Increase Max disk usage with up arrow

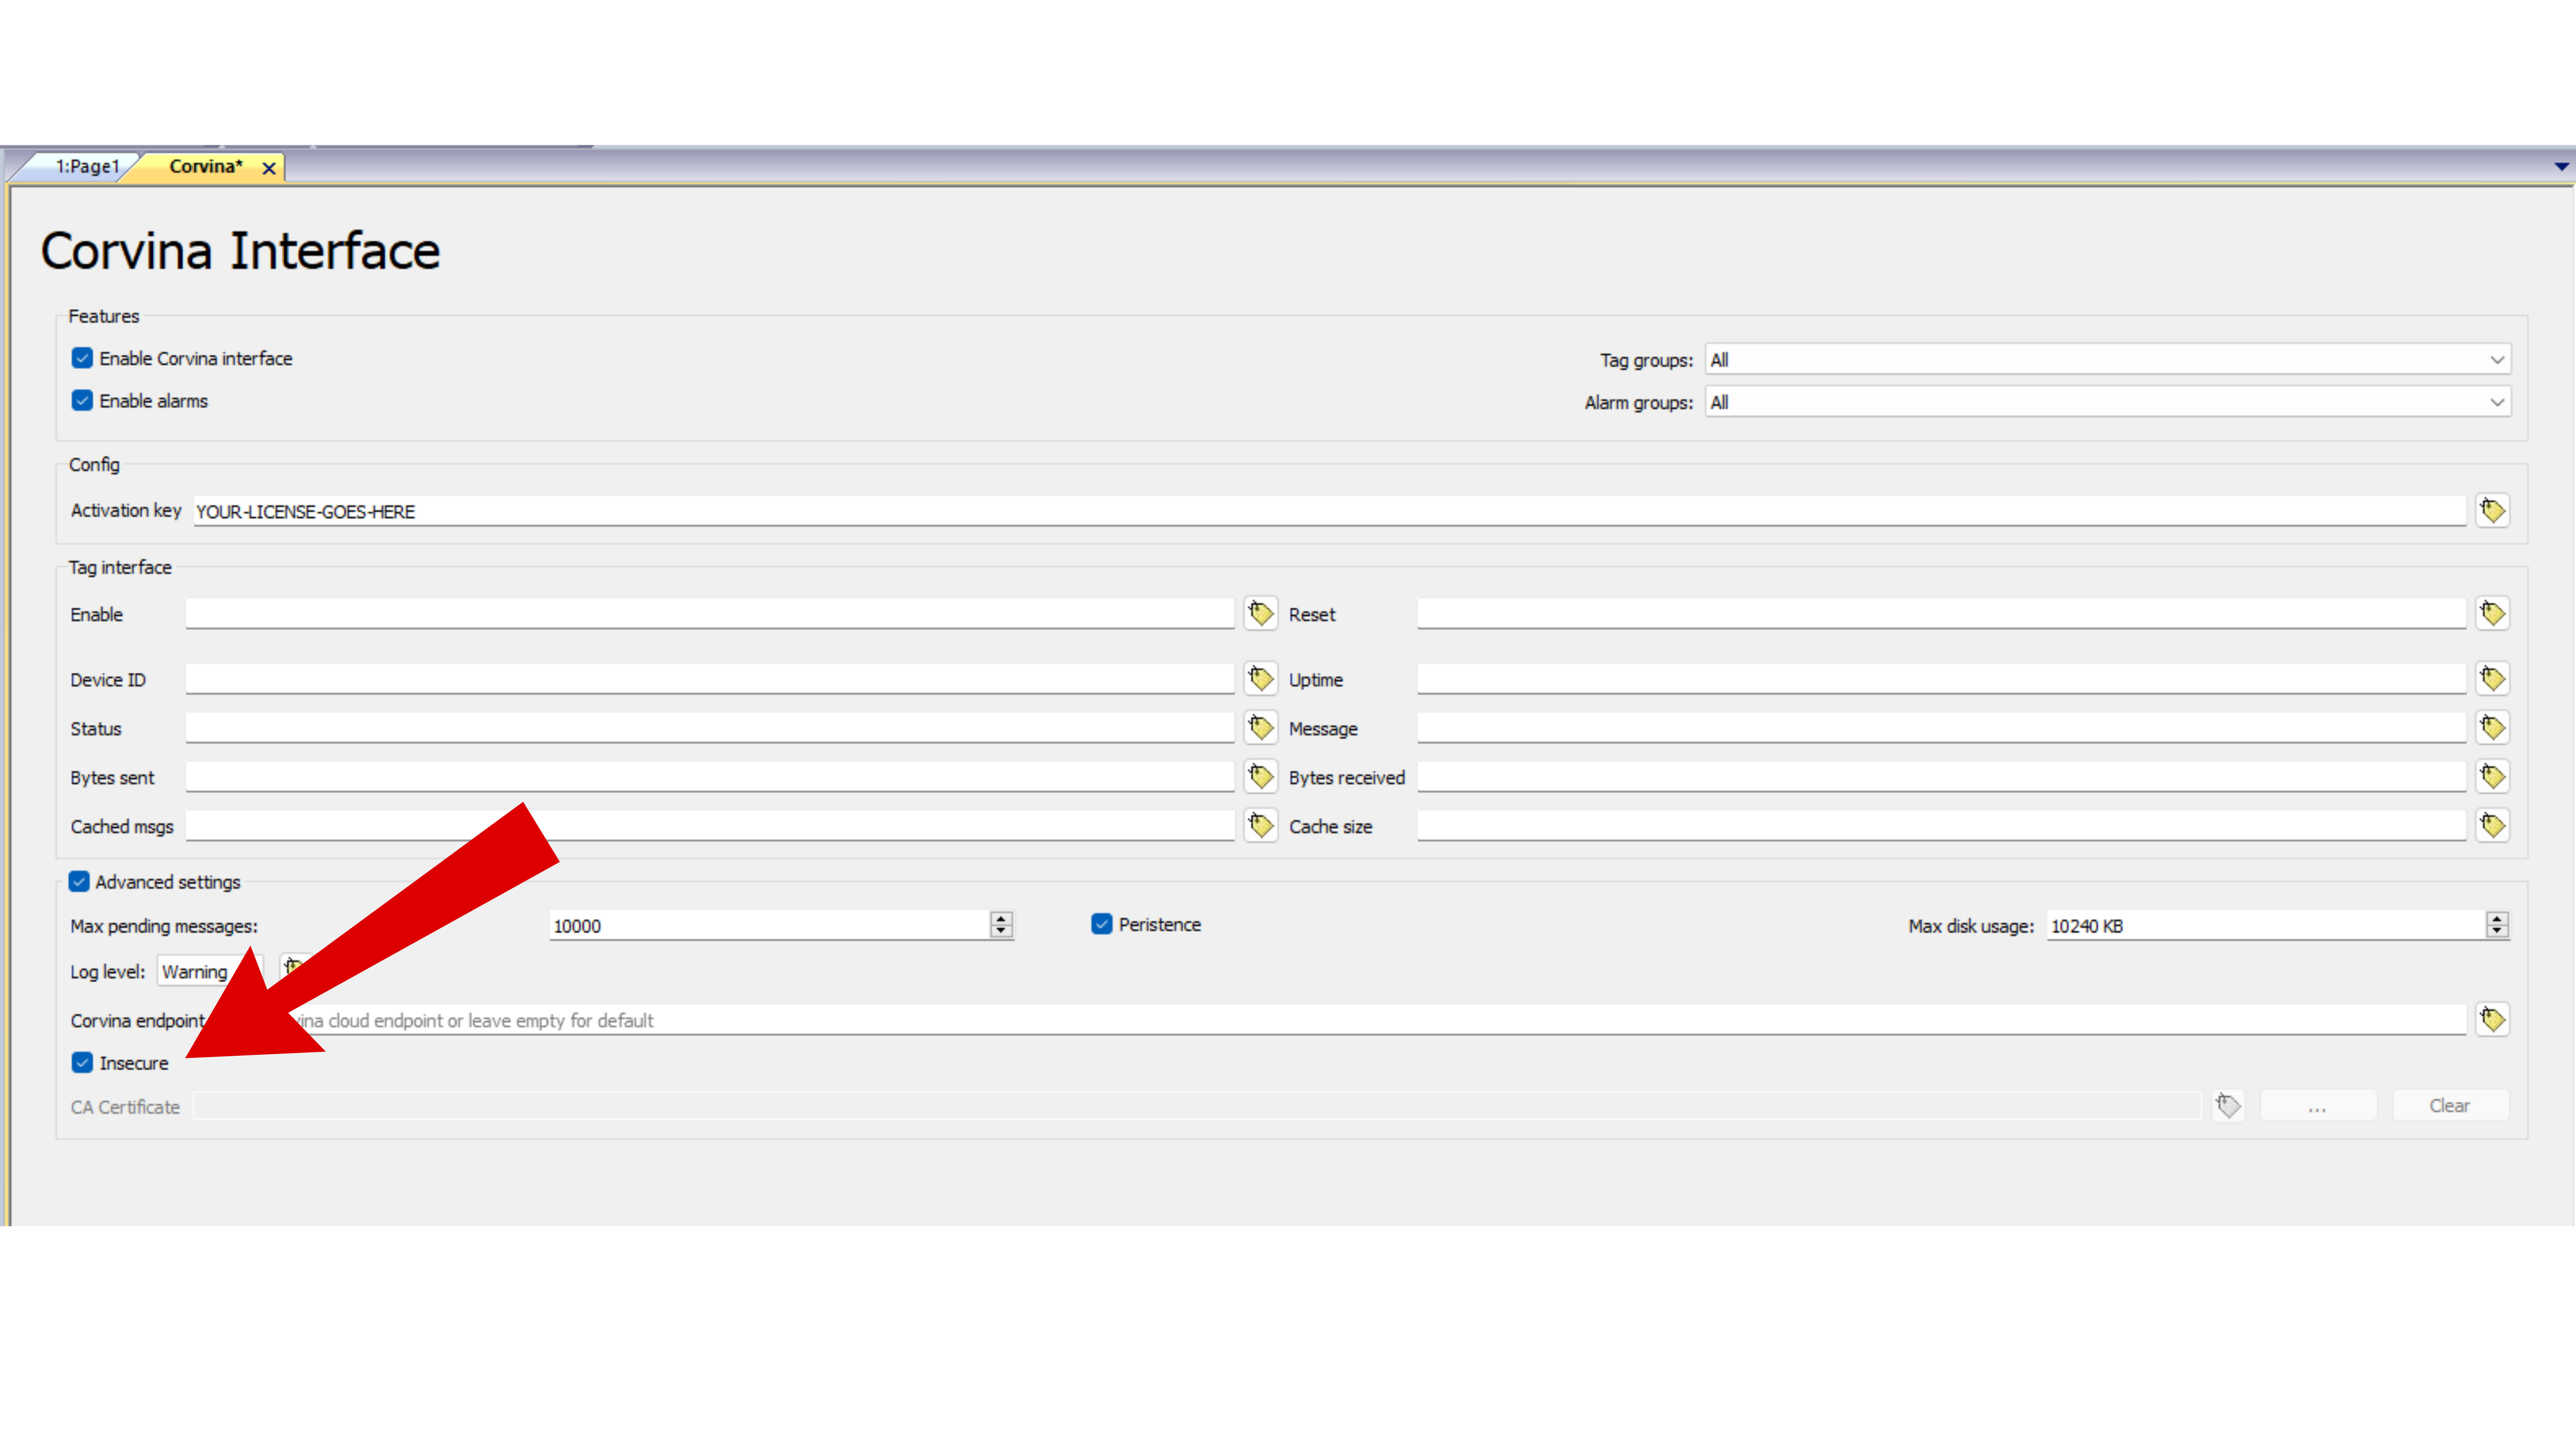[2497, 918]
